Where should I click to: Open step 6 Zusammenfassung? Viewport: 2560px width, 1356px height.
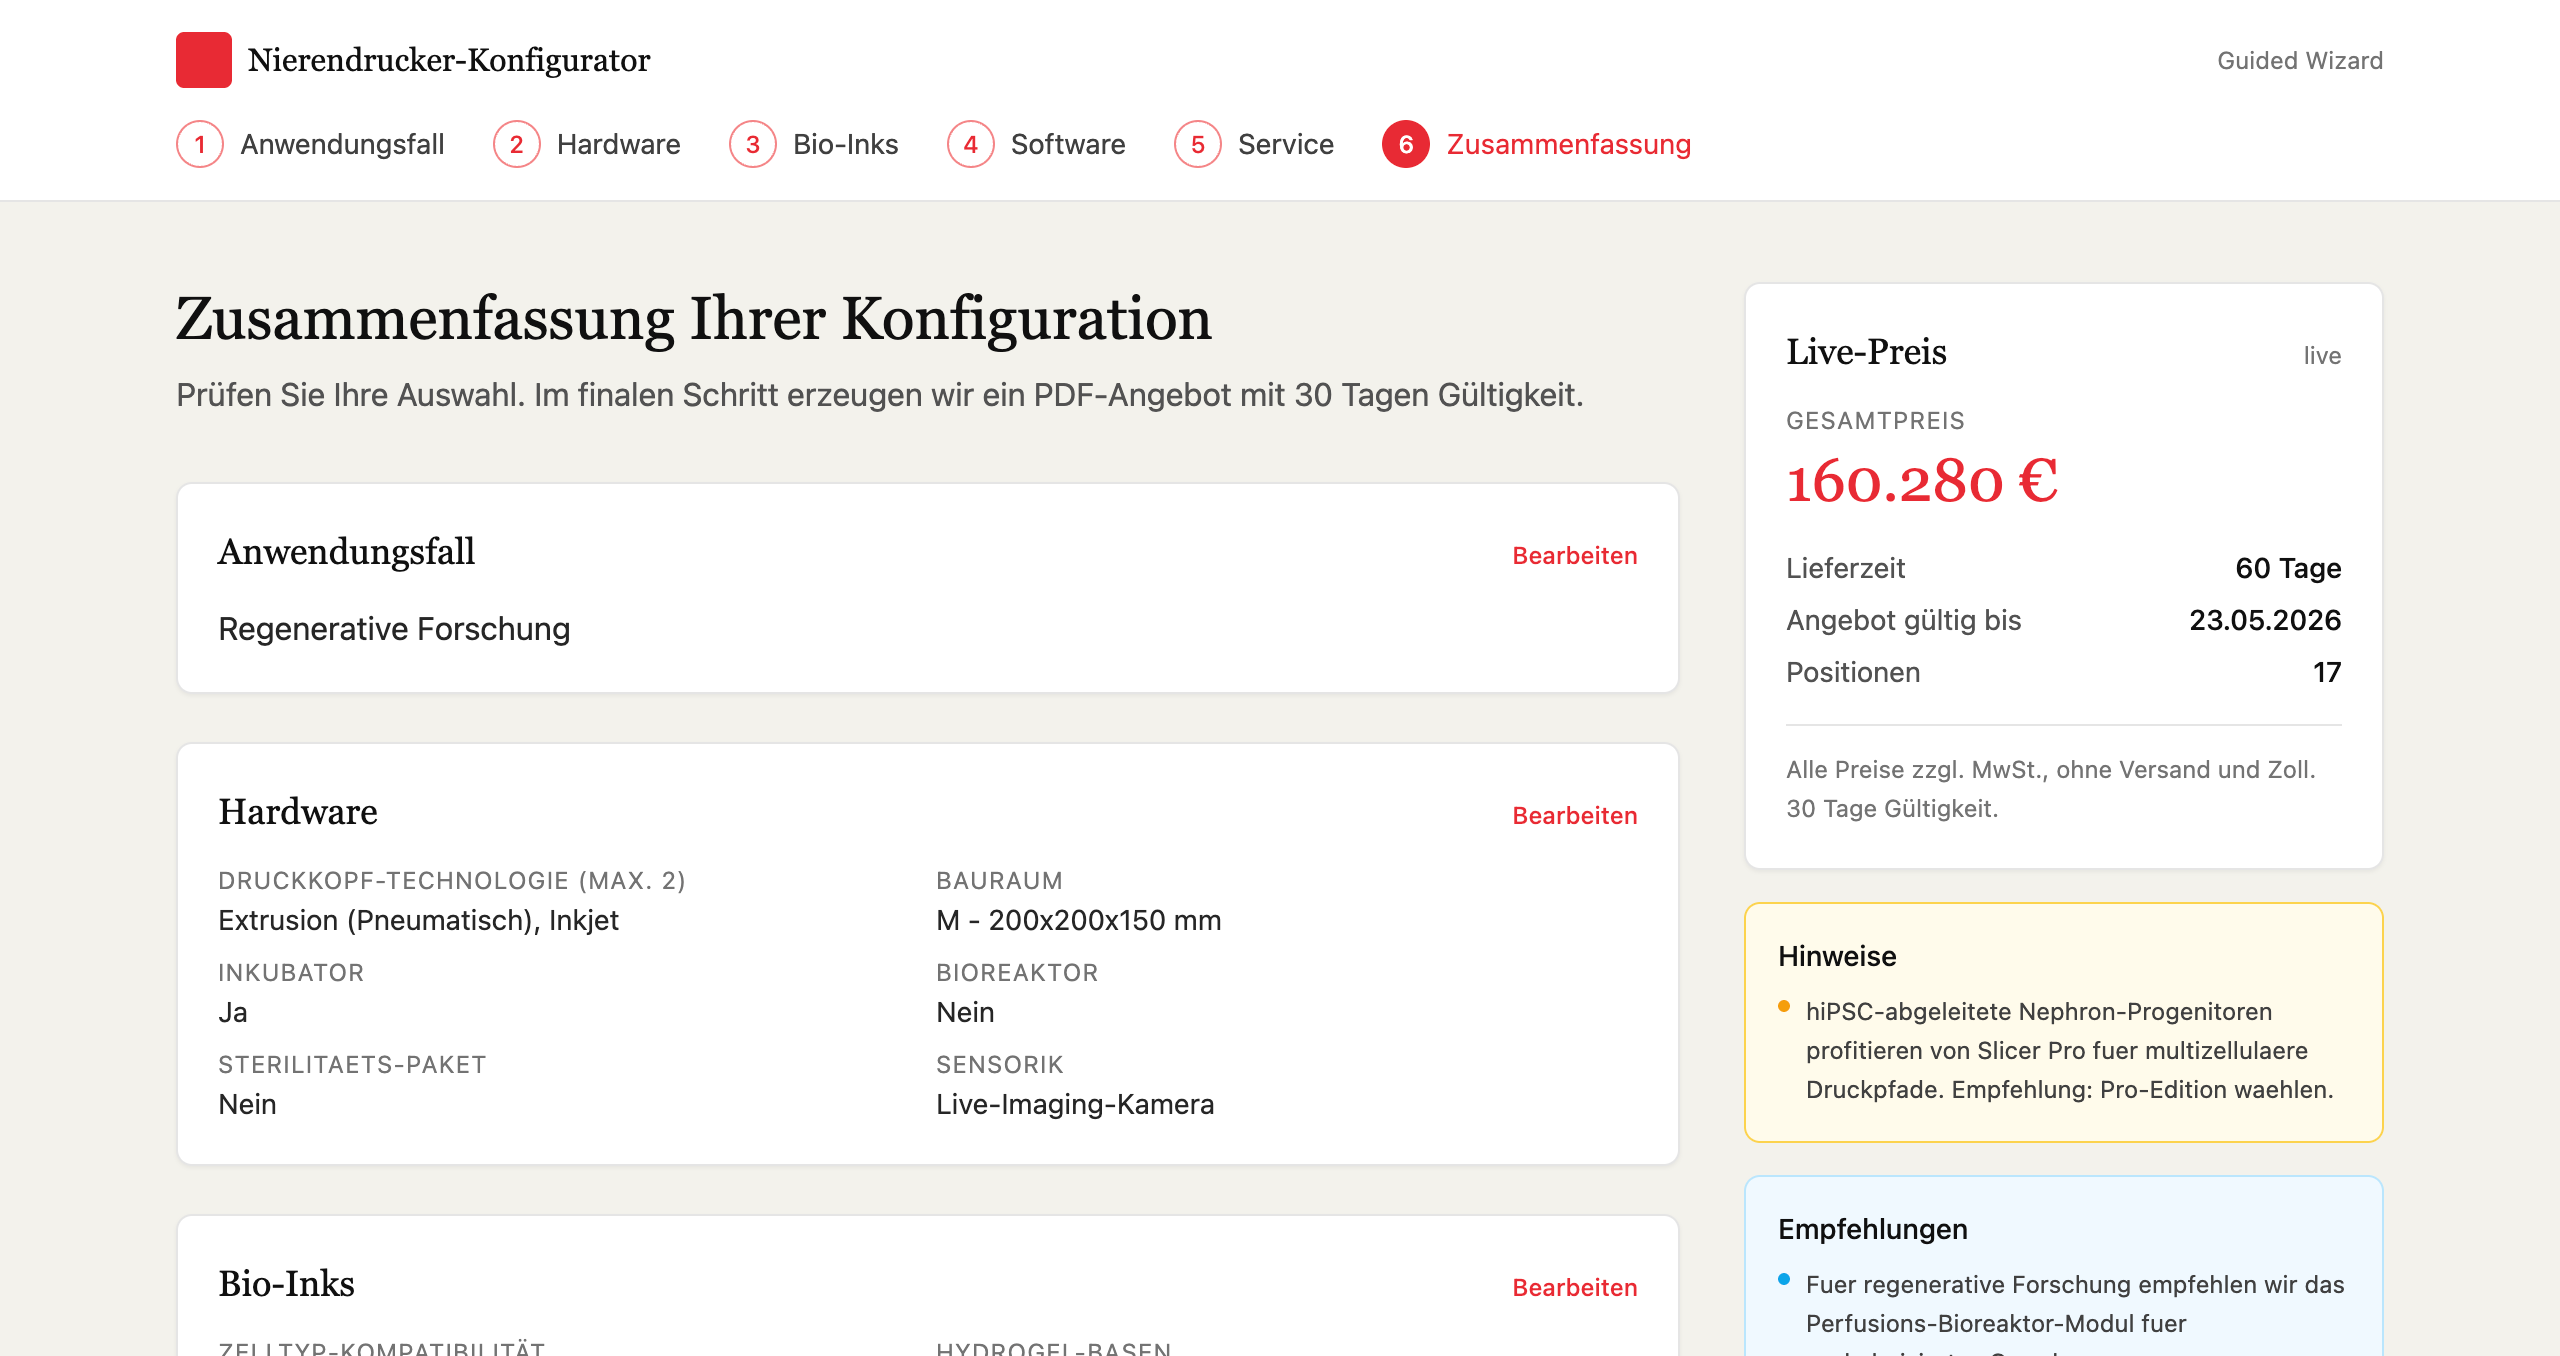1537,144
